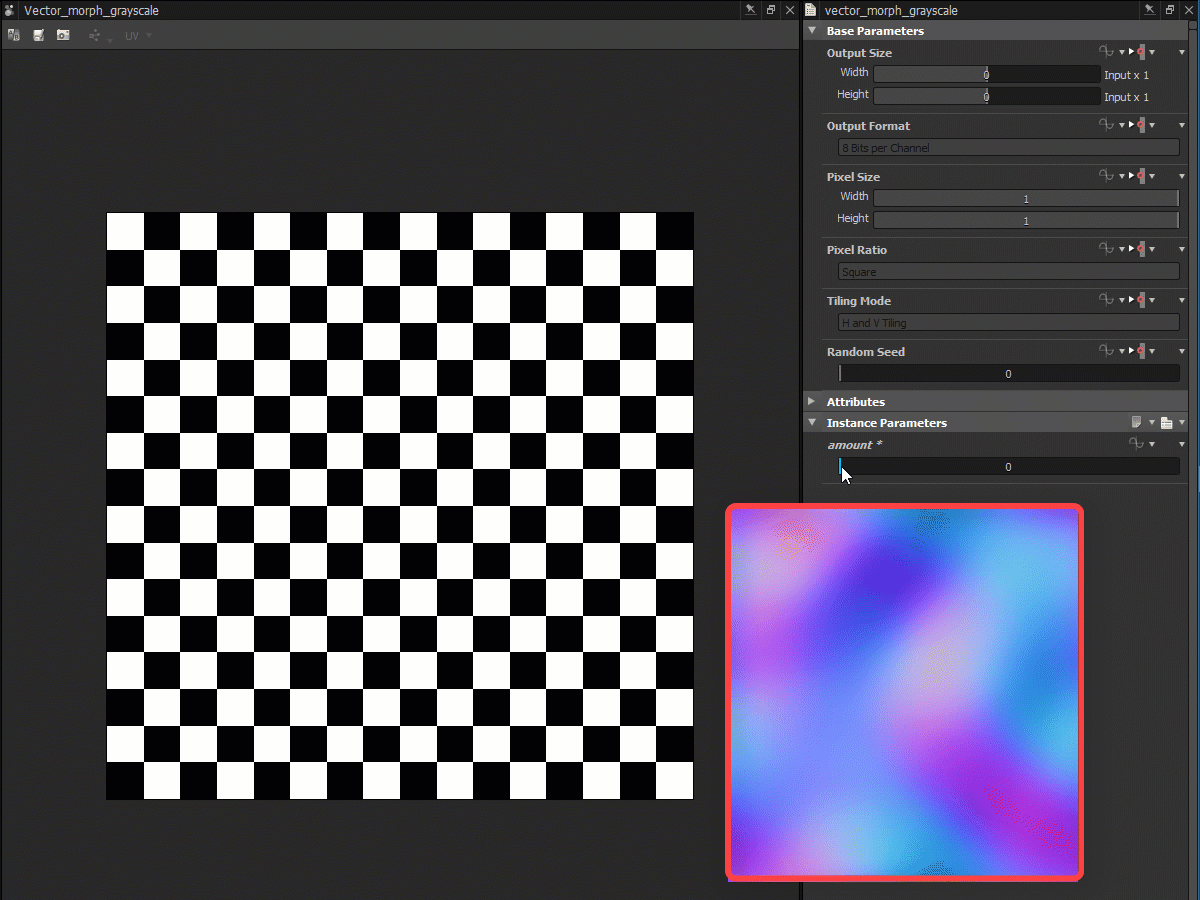Open the Output Size function dropdown arrow
1200x900 pixels.
1122,52
